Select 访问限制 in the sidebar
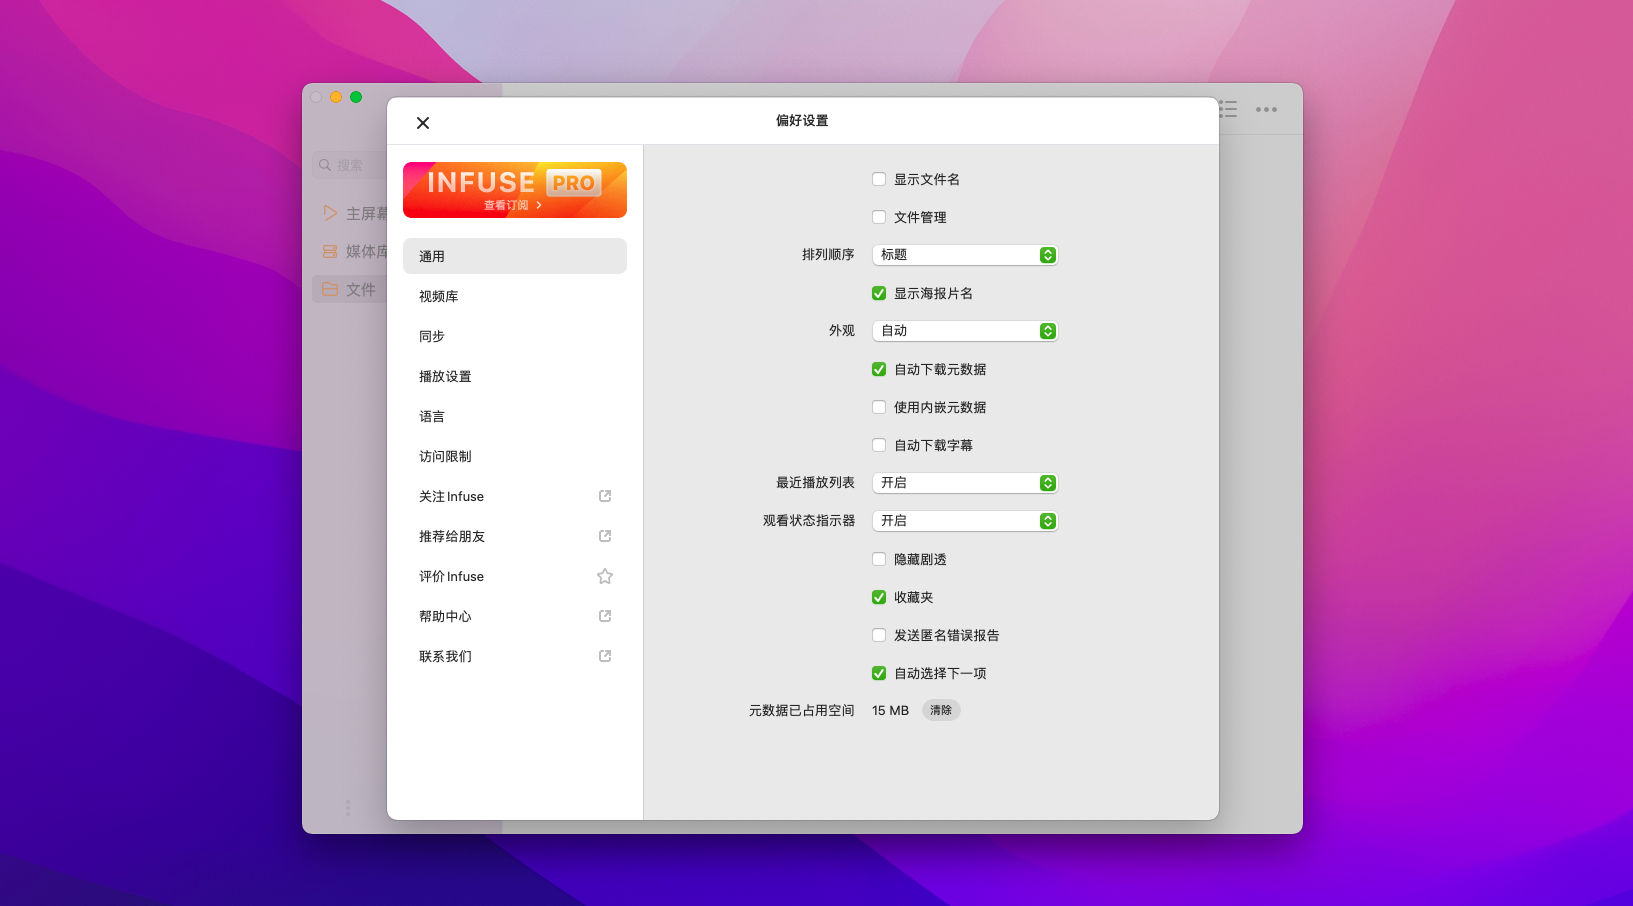This screenshot has width=1633, height=906. [x=445, y=456]
